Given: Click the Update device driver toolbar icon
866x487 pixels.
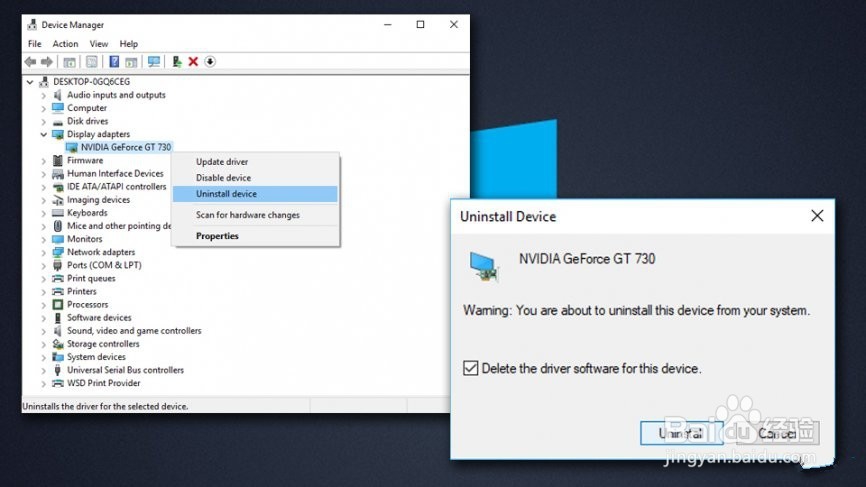Looking at the screenshot, I should [x=177, y=62].
